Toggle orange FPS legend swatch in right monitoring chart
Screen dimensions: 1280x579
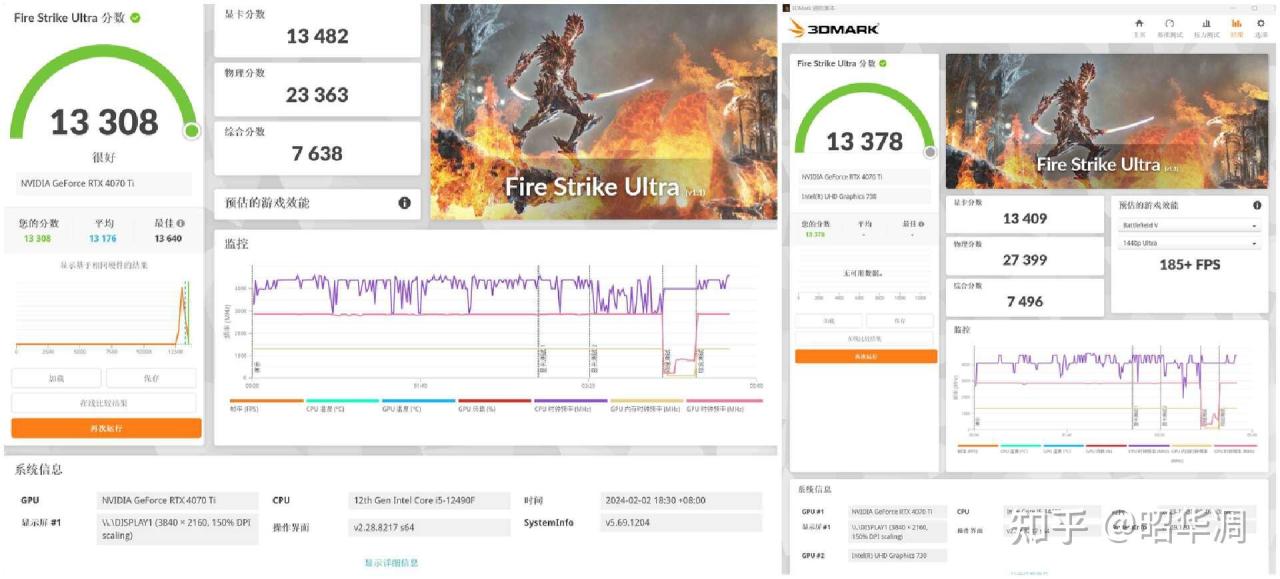pyautogui.click(x=978, y=446)
